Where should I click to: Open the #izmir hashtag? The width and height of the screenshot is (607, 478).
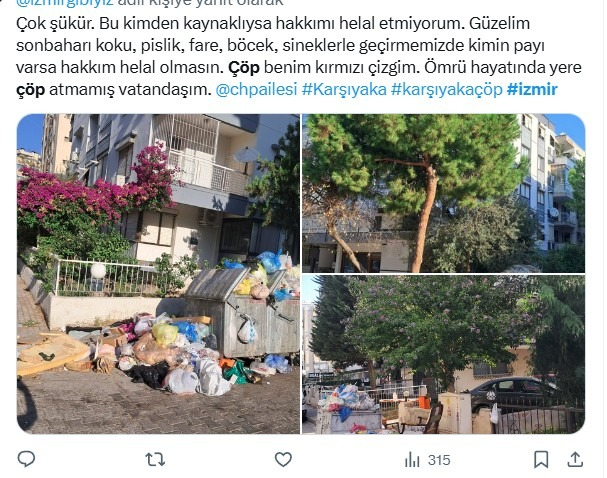point(532,89)
